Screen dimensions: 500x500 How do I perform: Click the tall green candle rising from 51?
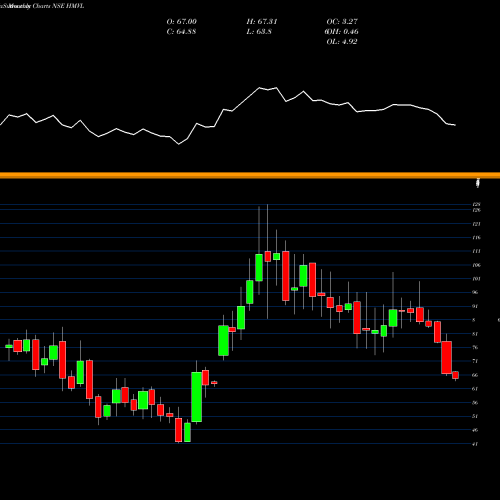pyautogui.click(x=196, y=397)
